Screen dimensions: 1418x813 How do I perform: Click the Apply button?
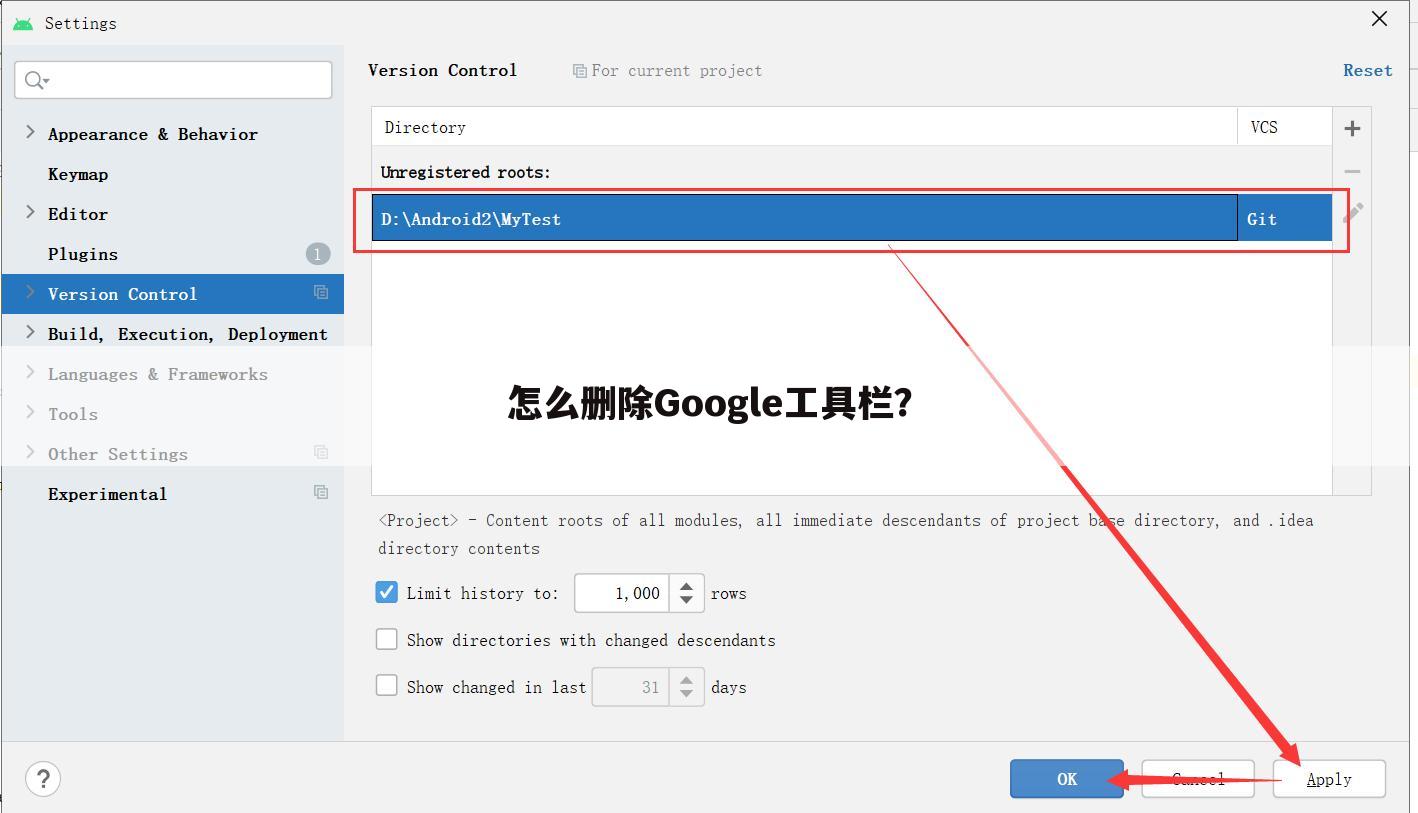[x=1329, y=779]
